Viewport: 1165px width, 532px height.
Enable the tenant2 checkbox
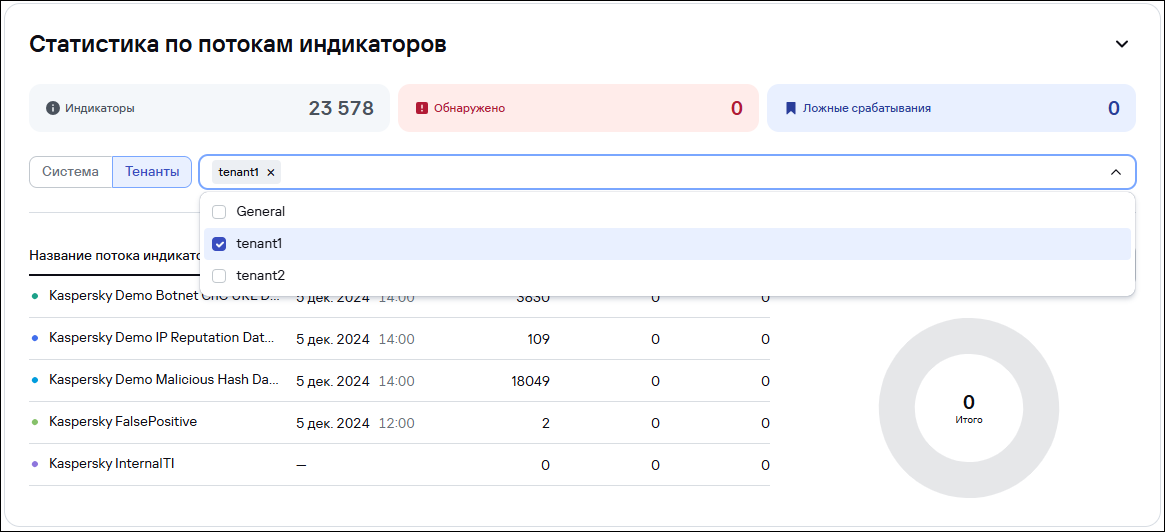[219, 276]
